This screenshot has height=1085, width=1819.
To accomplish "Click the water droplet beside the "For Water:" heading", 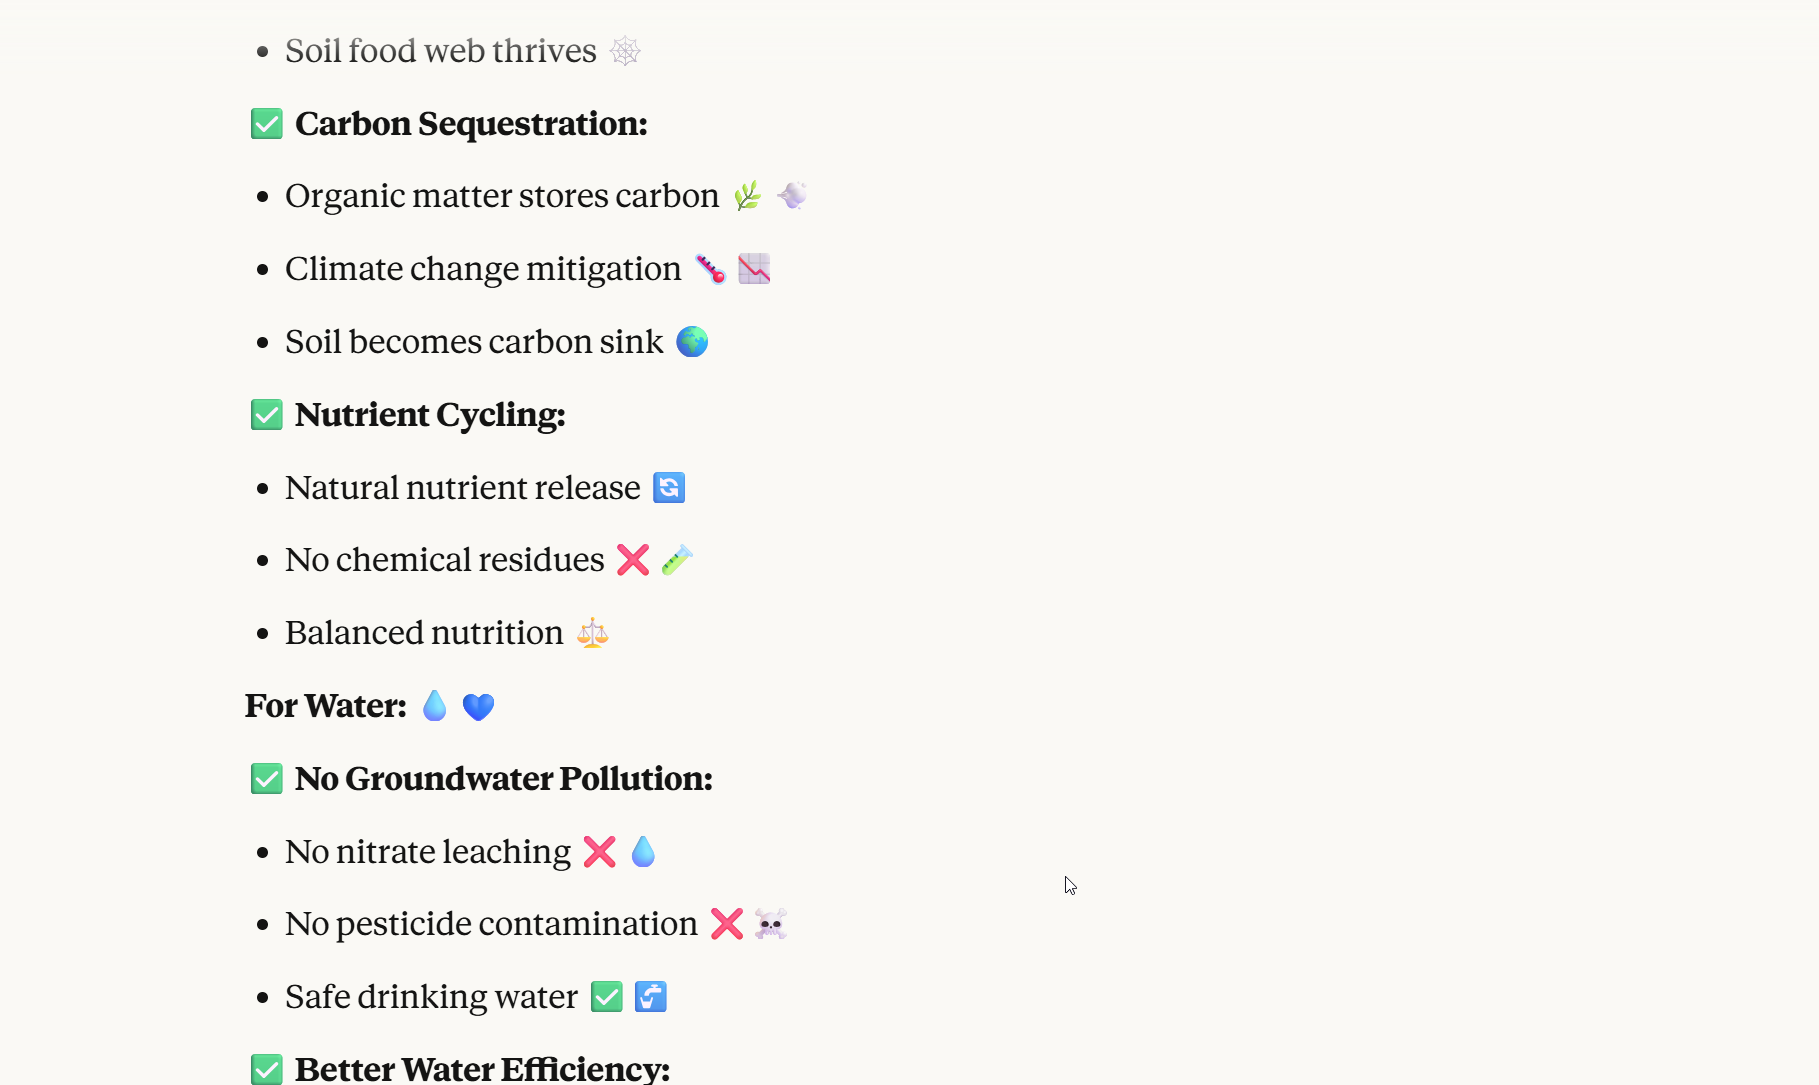I will [x=435, y=706].
